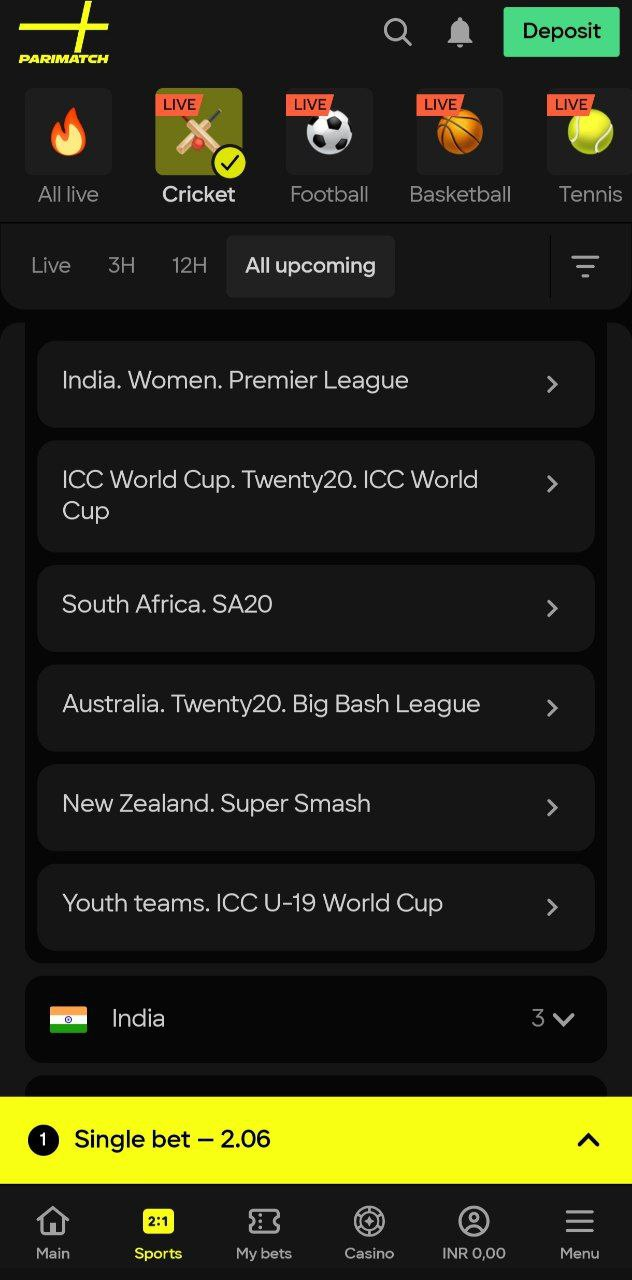The image size is (632, 1280).
Task: Open the All live flame icon
Action: pos(68,132)
